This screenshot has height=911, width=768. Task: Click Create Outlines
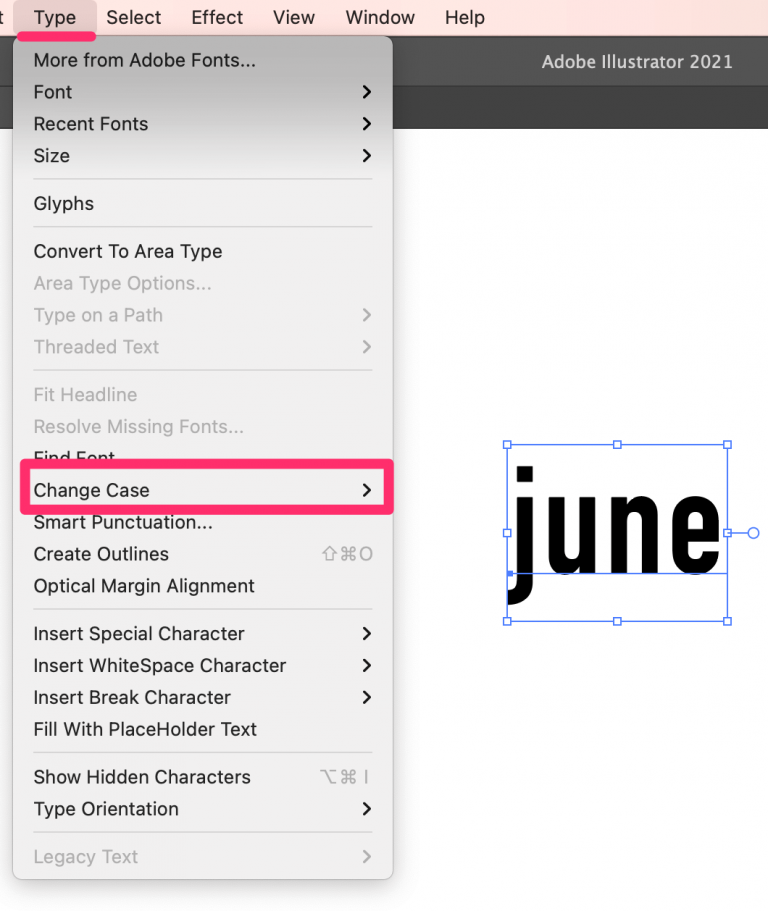coord(101,554)
